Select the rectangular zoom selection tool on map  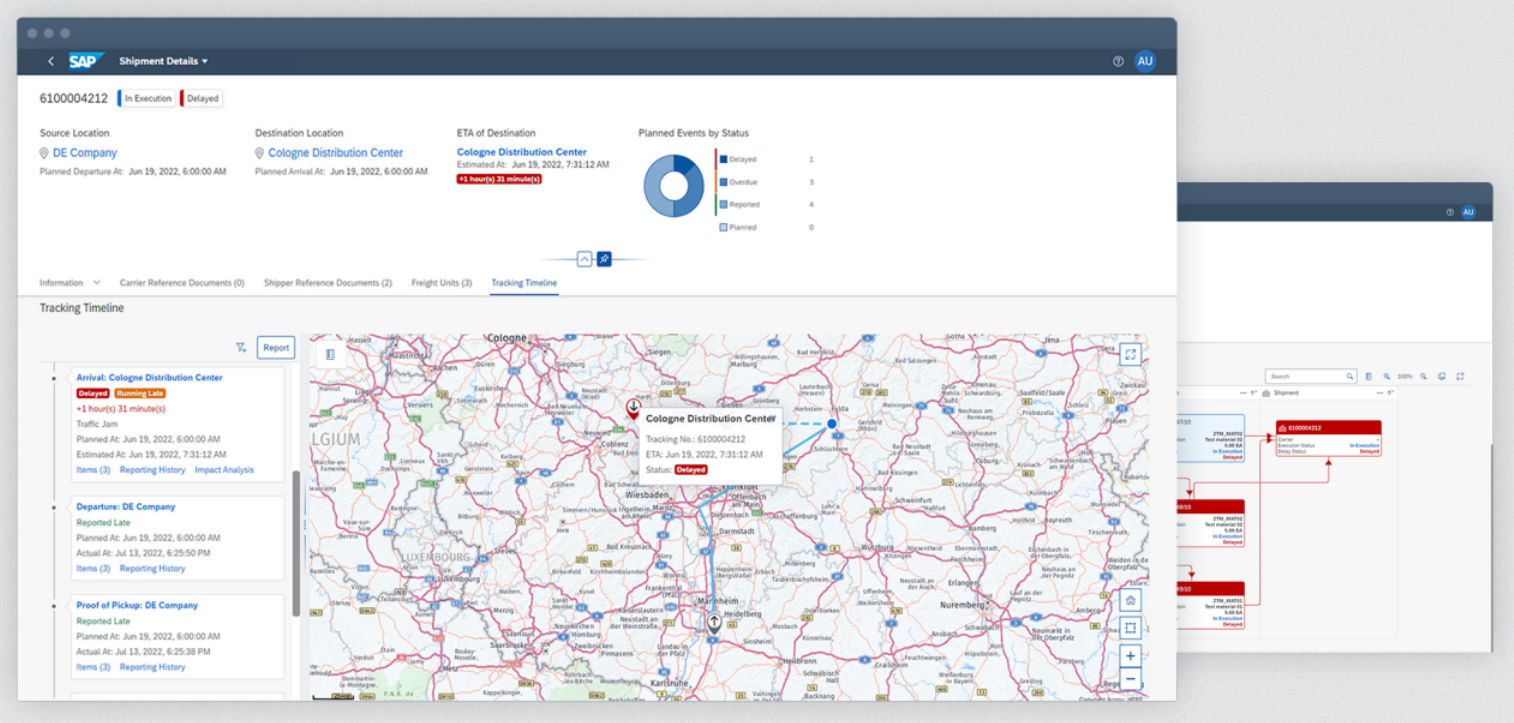(x=1129, y=627)
